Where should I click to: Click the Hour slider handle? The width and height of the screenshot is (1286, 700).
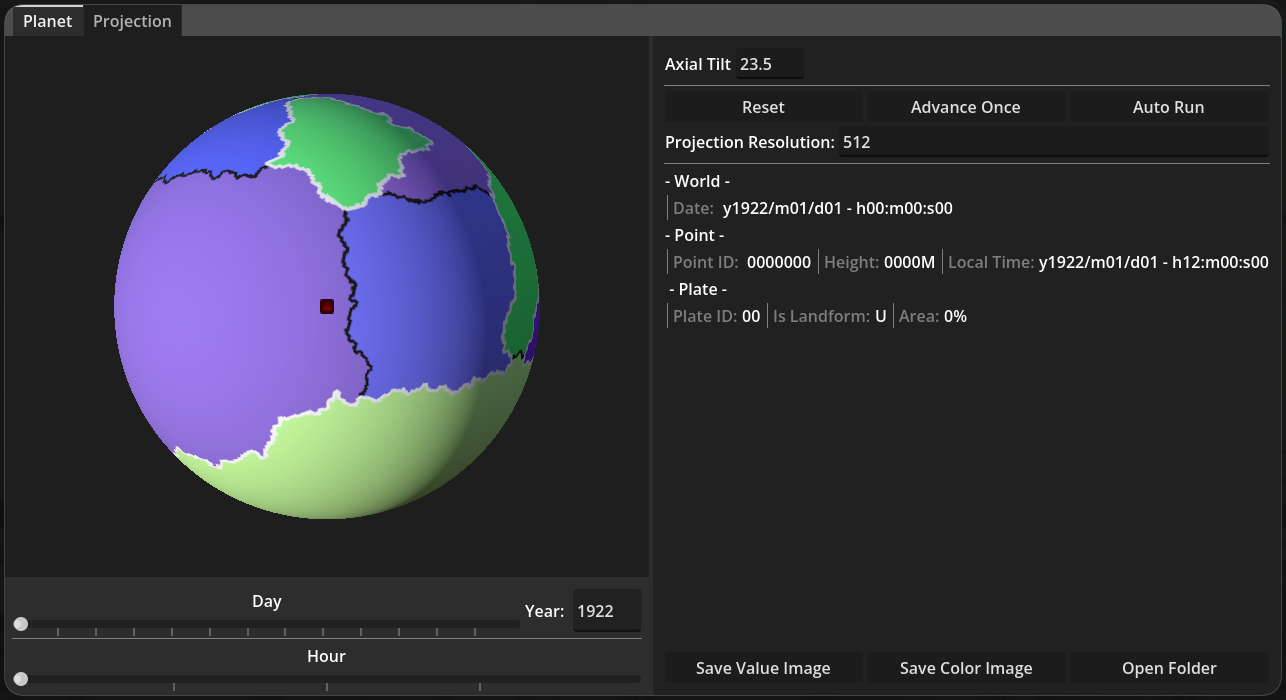[21, 679]
